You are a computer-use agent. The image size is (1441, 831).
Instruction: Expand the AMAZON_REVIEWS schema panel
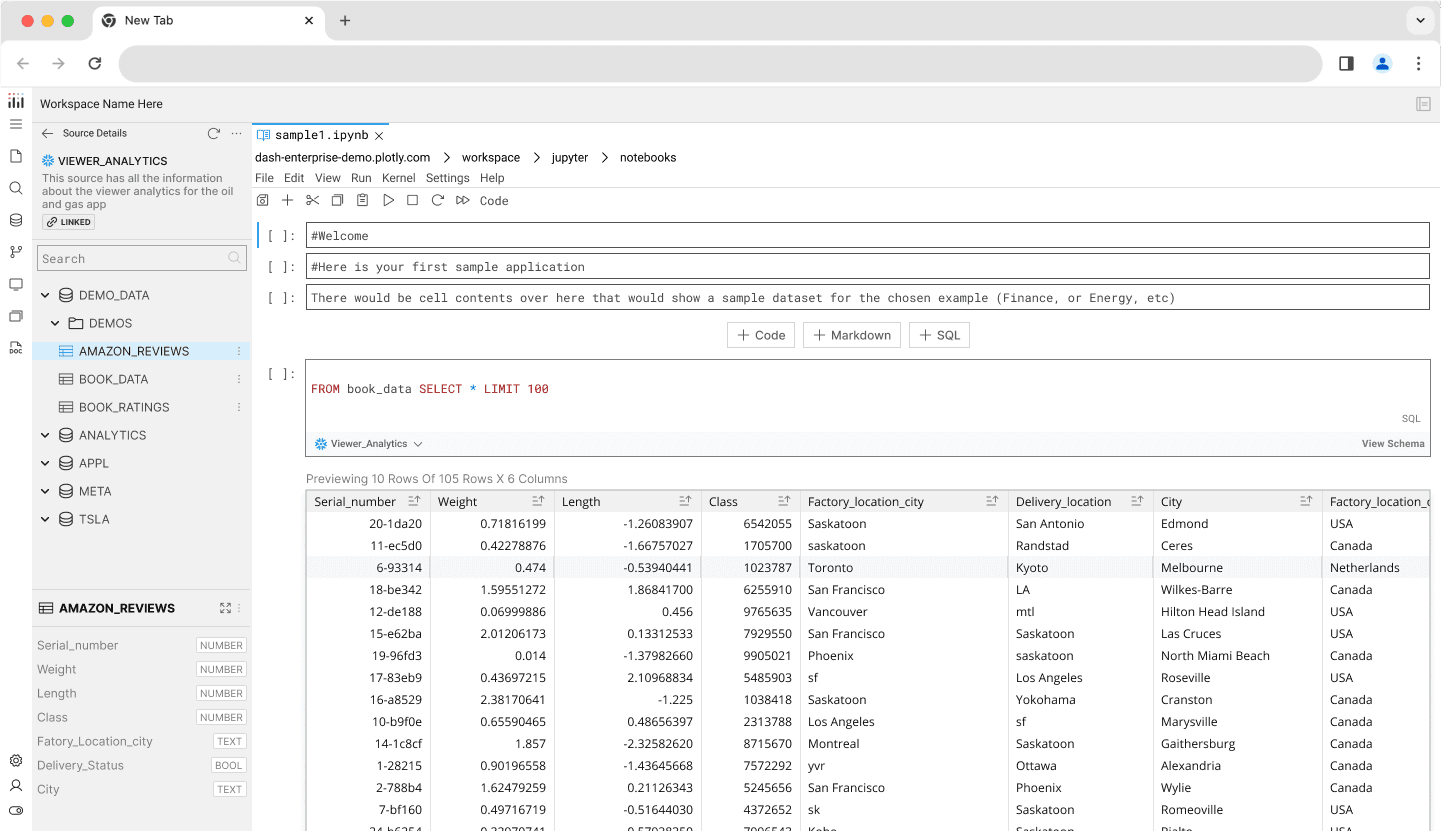click(x=225, y=608)
